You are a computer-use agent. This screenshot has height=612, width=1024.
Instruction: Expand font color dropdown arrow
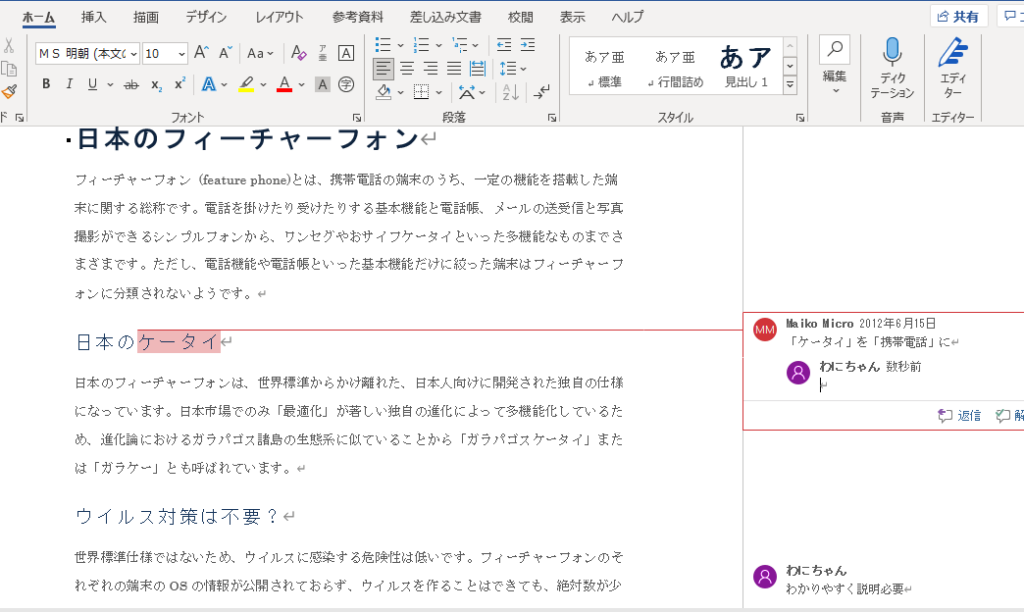[301, 84]
